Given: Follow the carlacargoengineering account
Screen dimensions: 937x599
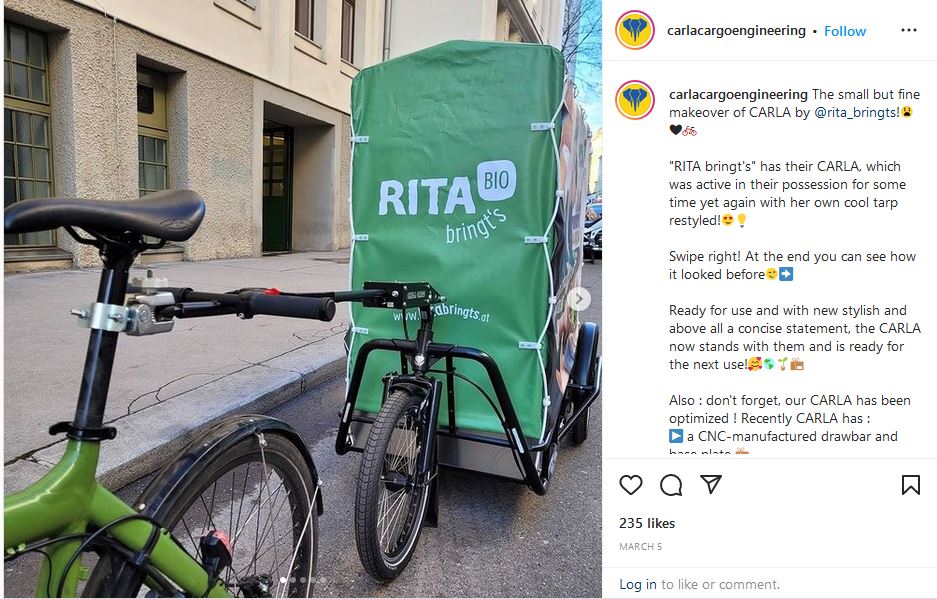Looking at the screenshot, I should coord(844,31).
